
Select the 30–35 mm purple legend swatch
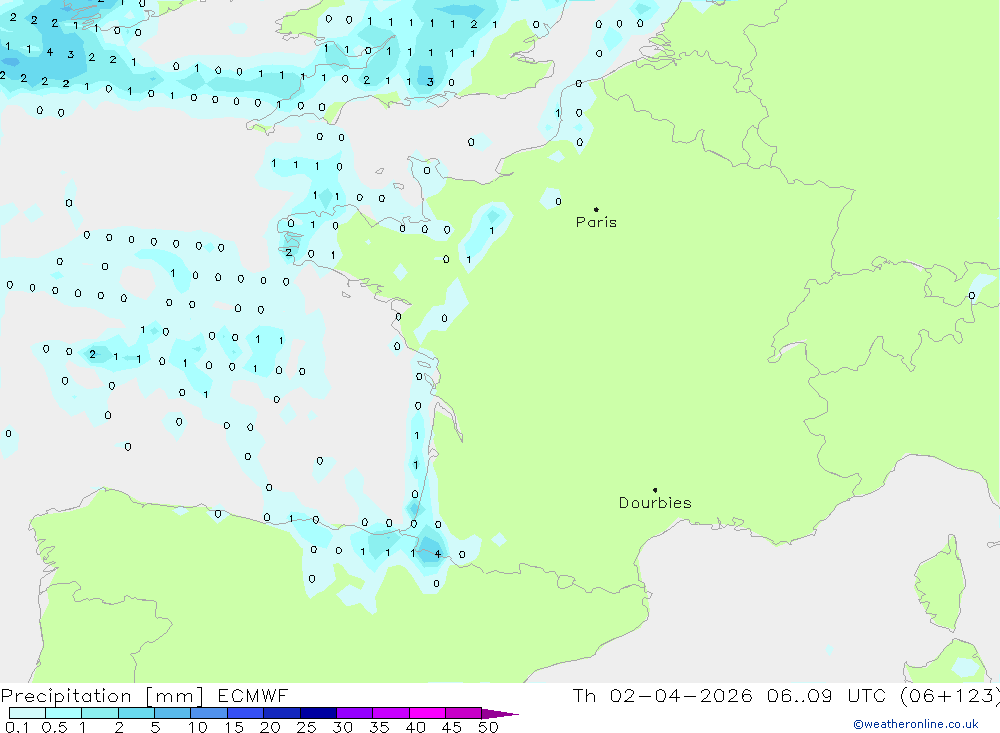[354, 713]
